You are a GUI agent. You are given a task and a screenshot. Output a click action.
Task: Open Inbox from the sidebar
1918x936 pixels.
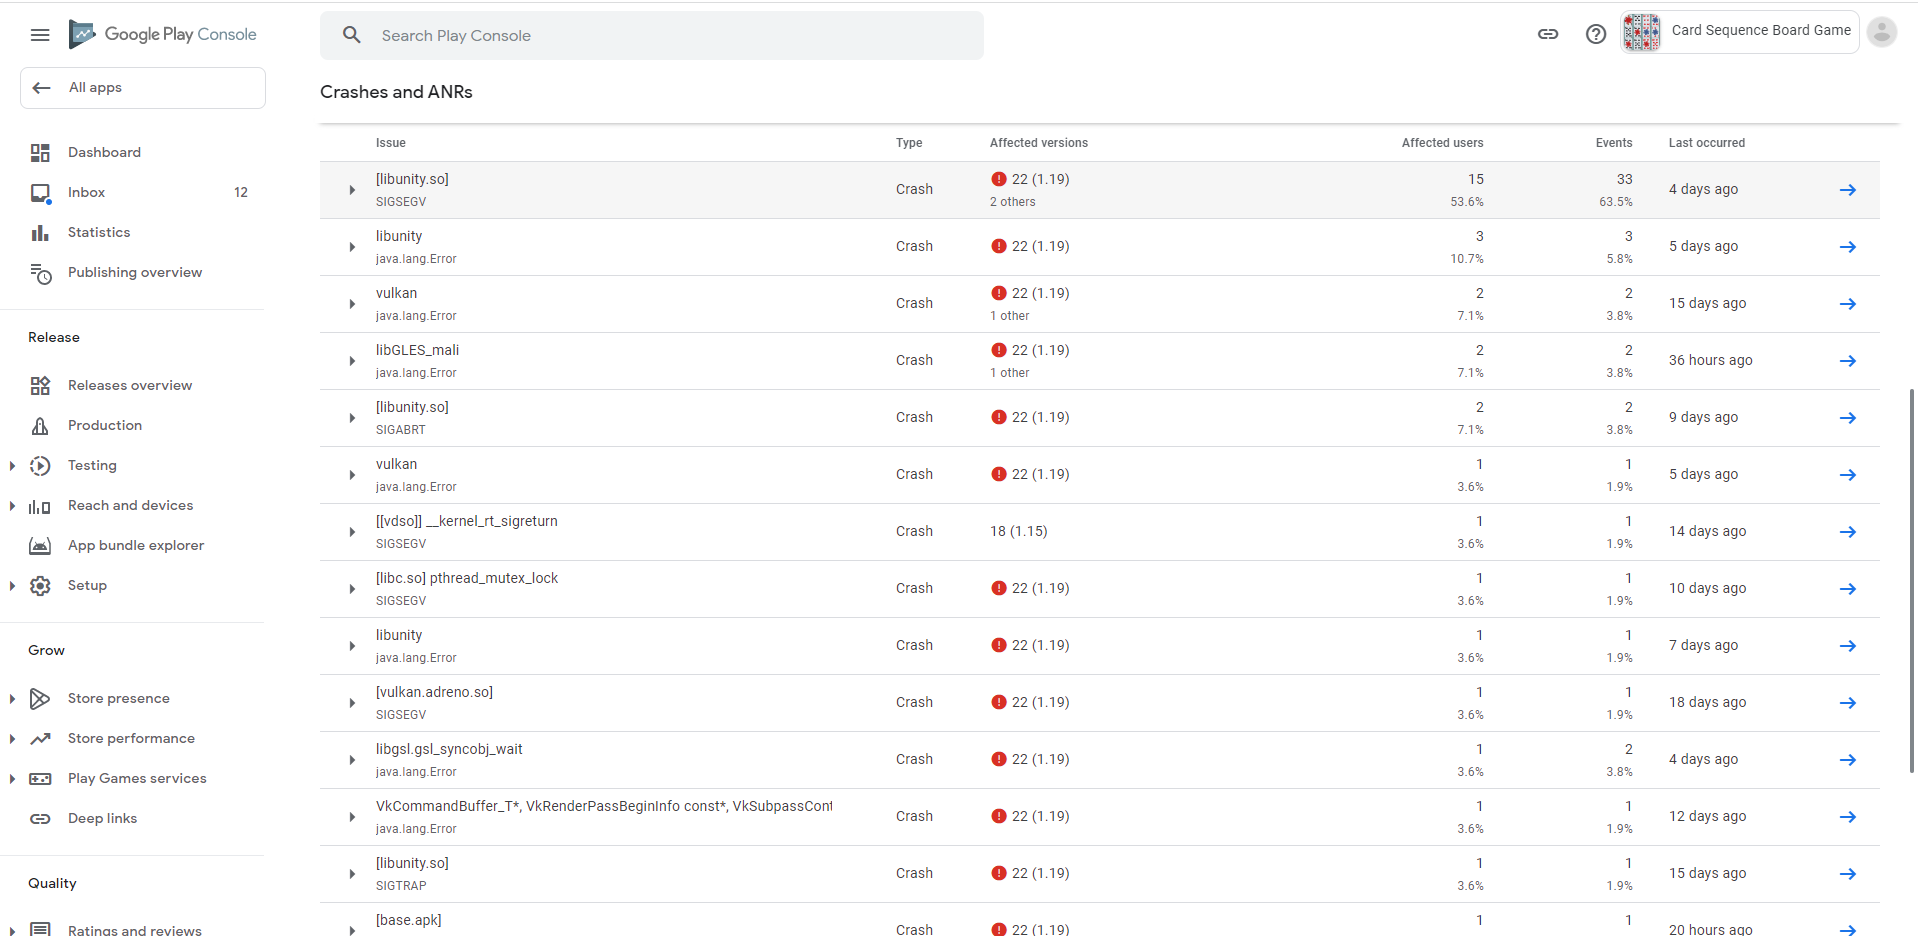87,193
